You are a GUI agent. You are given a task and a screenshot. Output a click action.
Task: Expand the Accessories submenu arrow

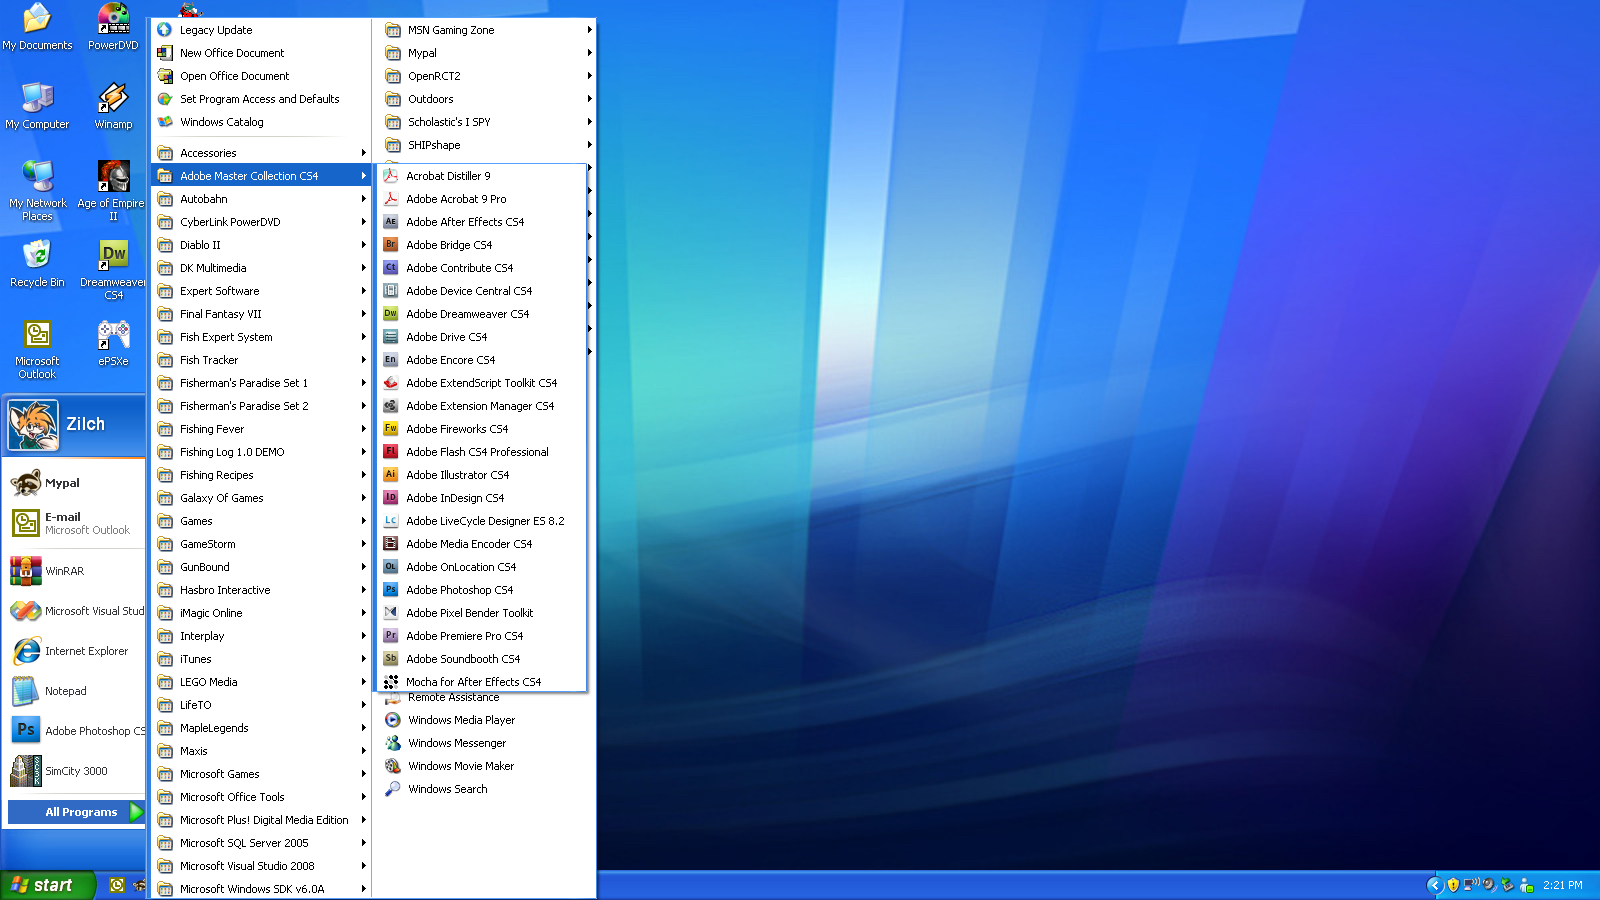(363, 153)
